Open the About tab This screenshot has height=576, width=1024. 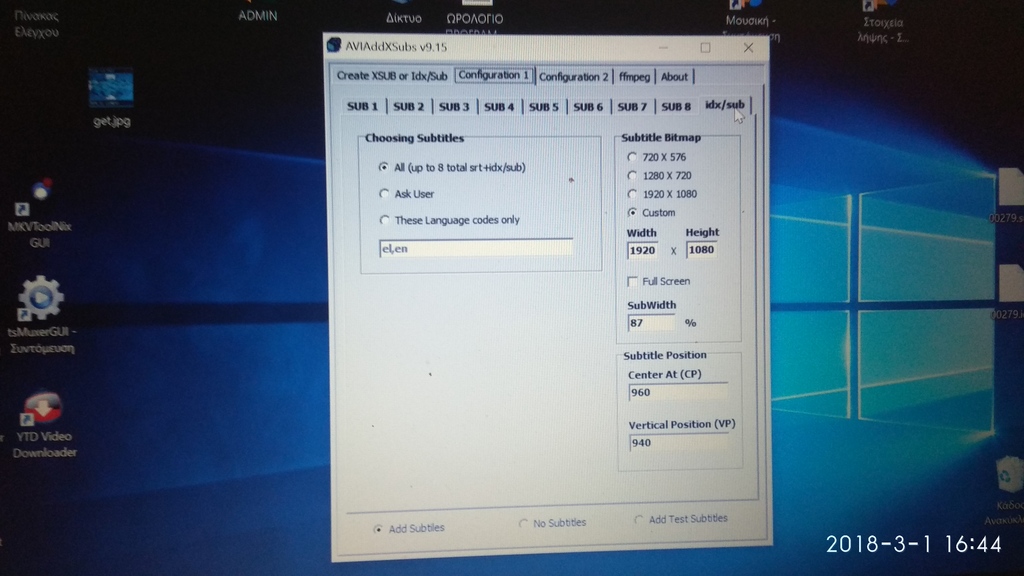click(675, 76)
